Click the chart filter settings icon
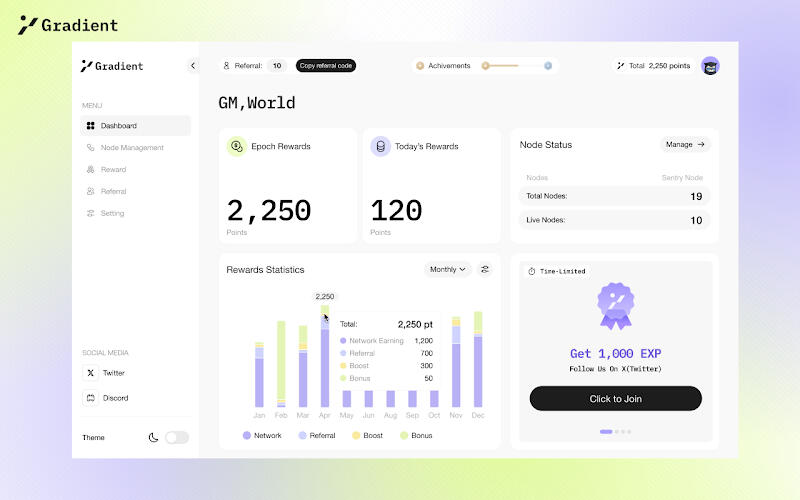 [485, 269]
